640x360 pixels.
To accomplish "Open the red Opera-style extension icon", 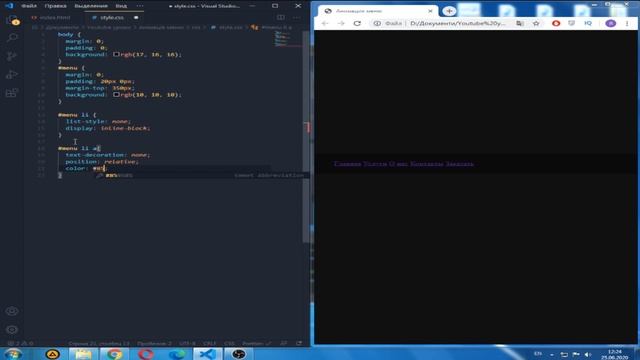I will tap(556, 24).
